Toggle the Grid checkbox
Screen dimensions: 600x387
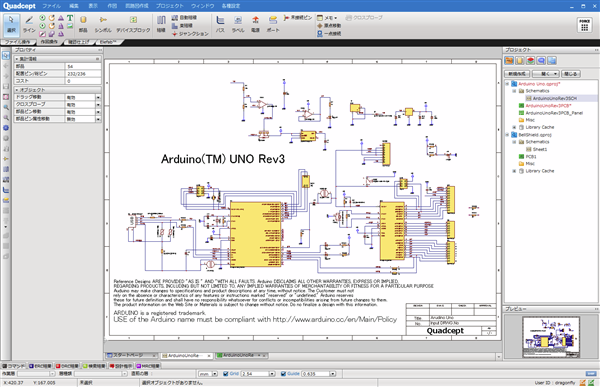(x=226, y=374)
